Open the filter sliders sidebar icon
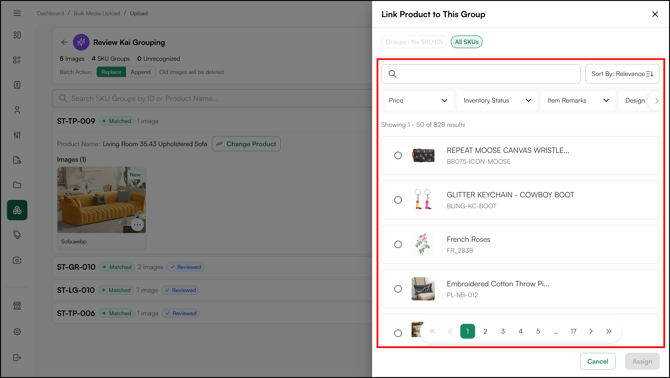This screenshot has height=378, width=670. 17,135
